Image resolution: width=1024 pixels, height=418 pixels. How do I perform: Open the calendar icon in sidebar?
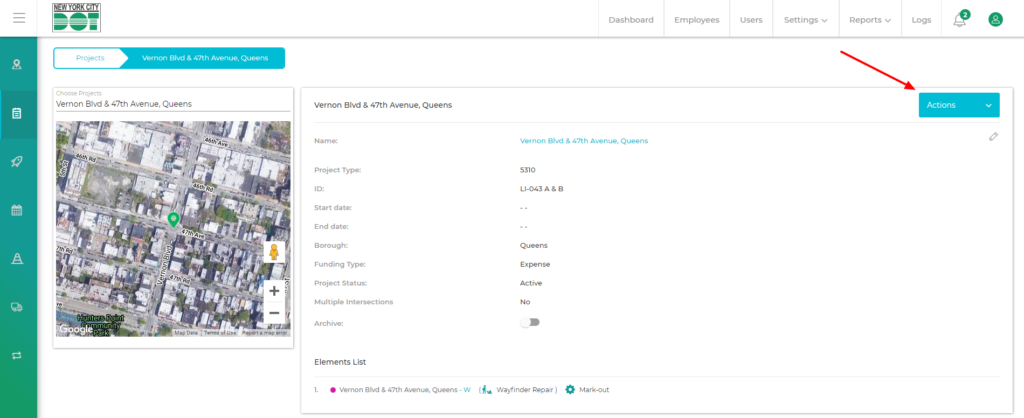17,210
